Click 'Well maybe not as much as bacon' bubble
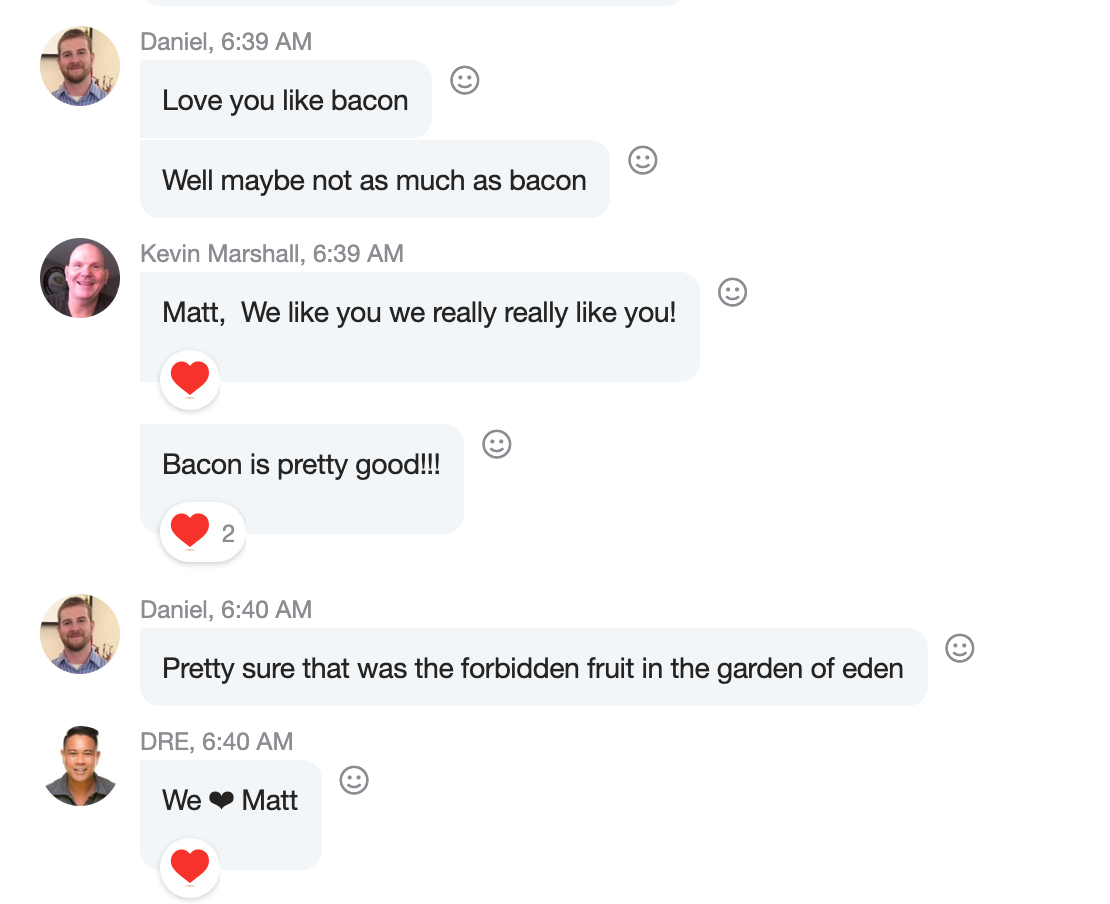Image resolution: width=1110 pixels, height=904 pixels. tap(374, 180)
